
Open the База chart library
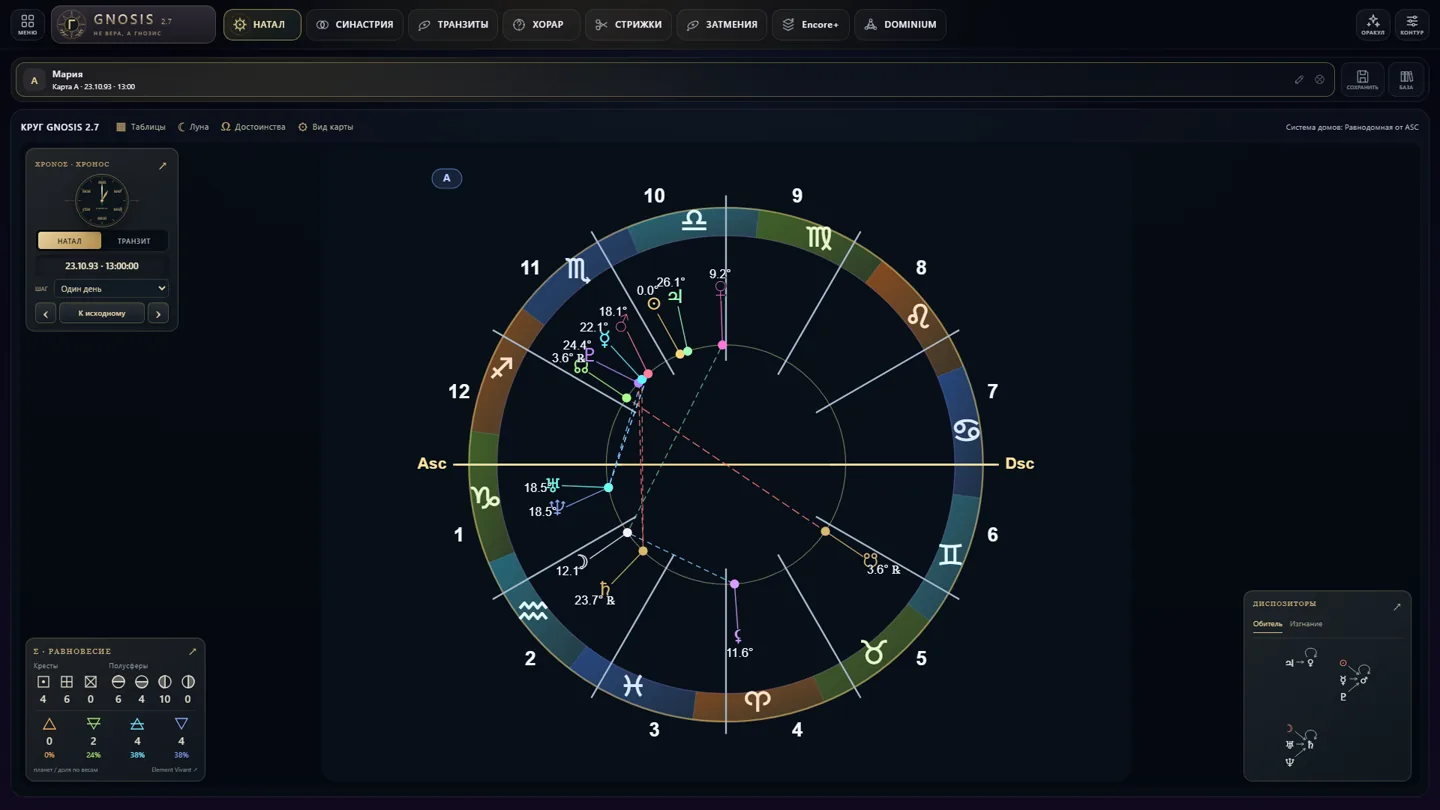coord(1406,80)
